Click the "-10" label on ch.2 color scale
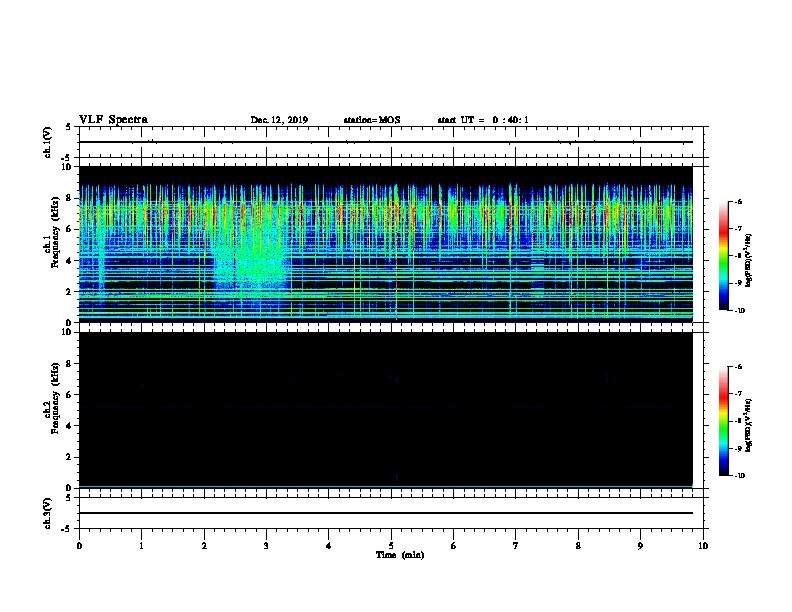 click(x=739, y=476)
